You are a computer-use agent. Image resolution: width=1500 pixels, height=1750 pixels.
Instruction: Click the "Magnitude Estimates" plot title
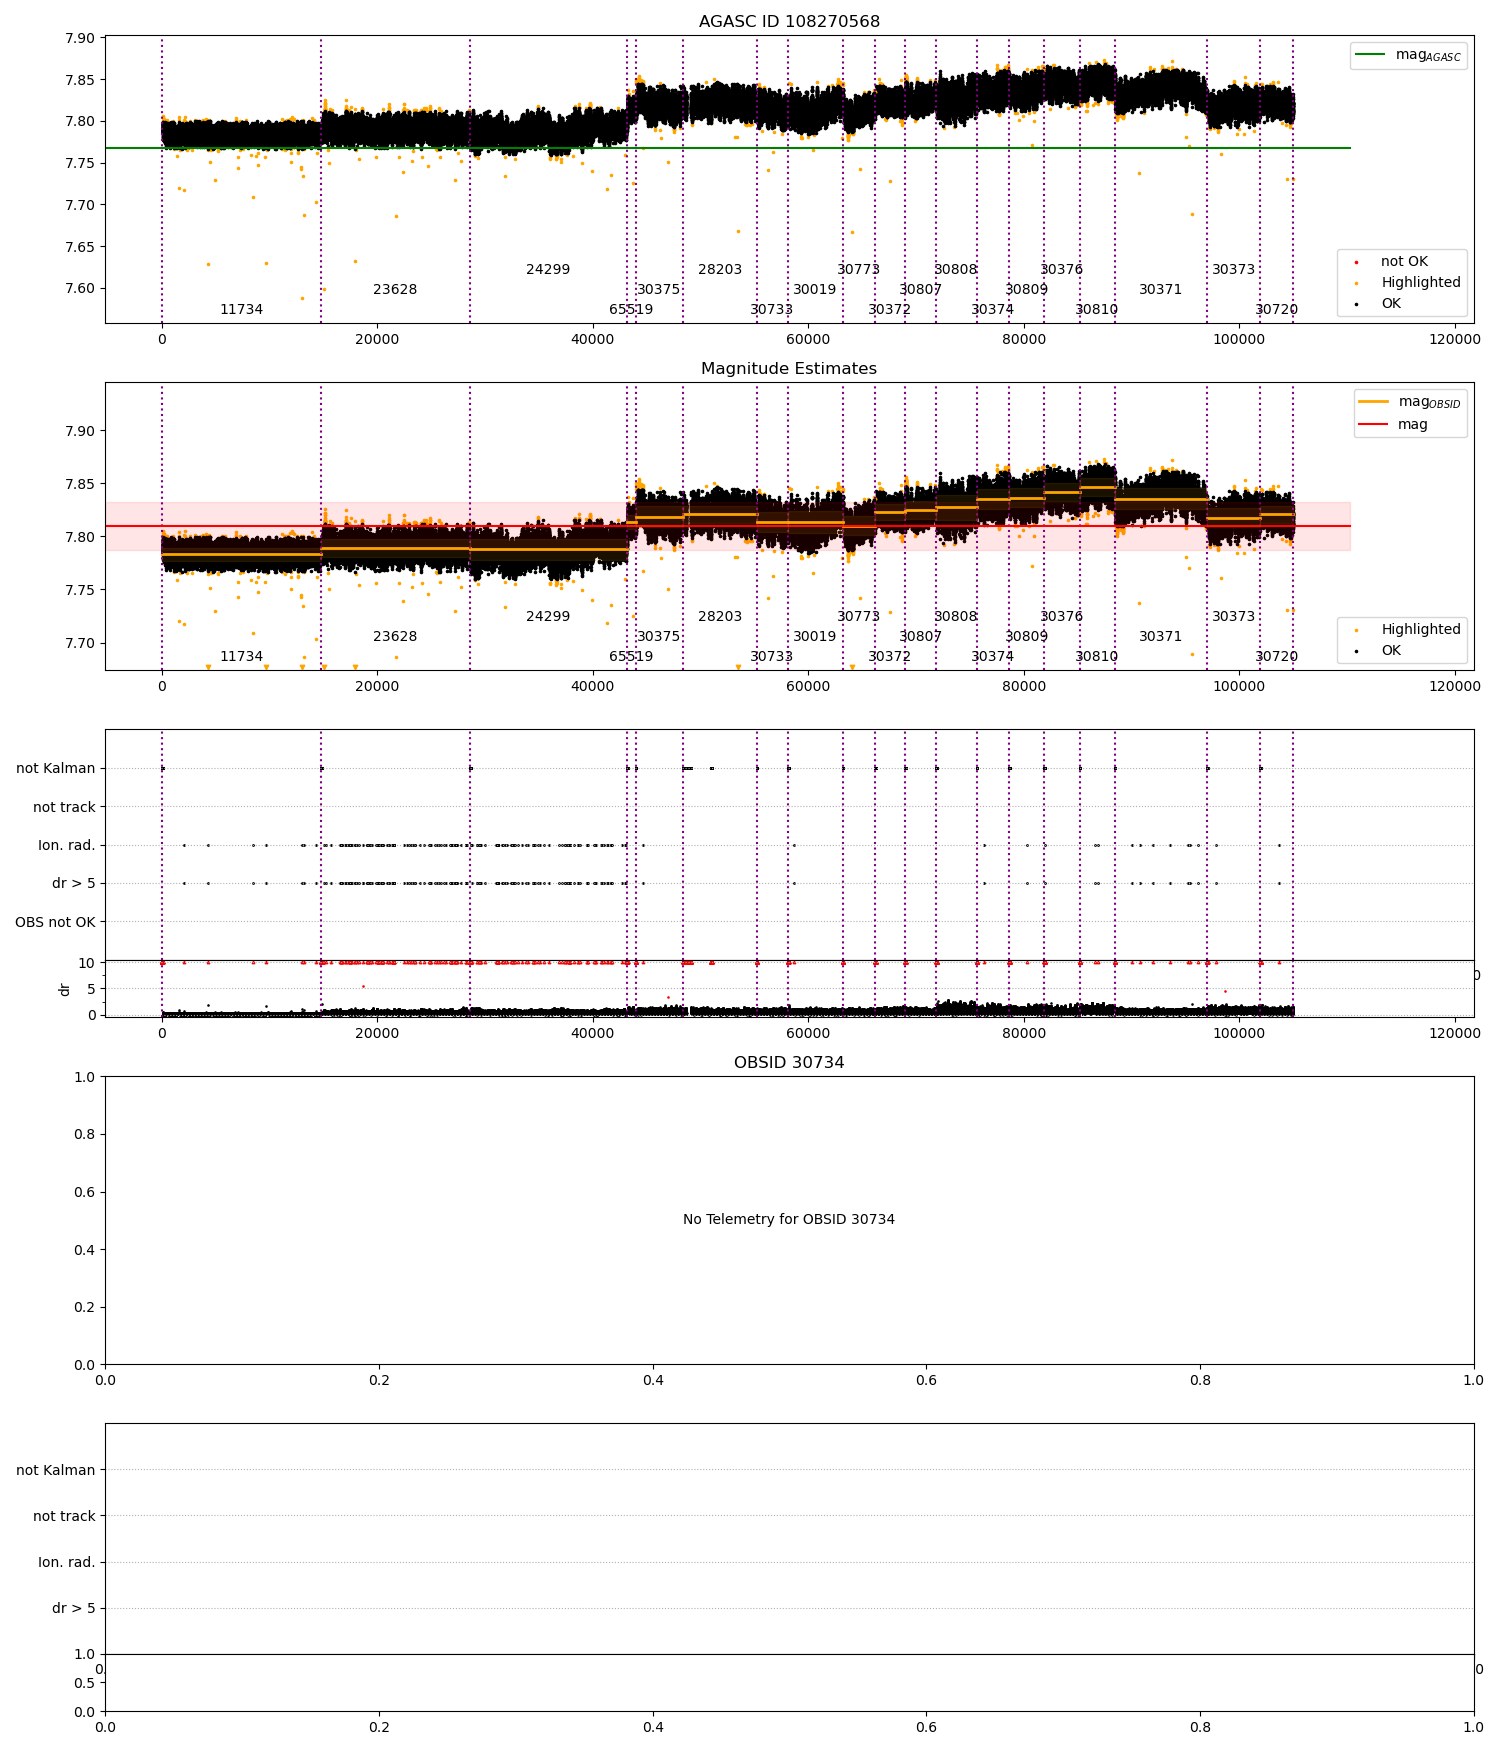coord(789,369)
